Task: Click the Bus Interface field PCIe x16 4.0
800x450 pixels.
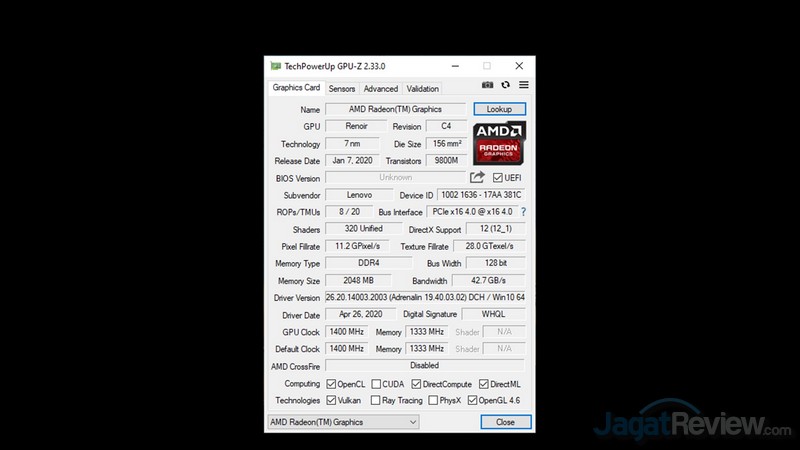Action: [x=472, y=212]
